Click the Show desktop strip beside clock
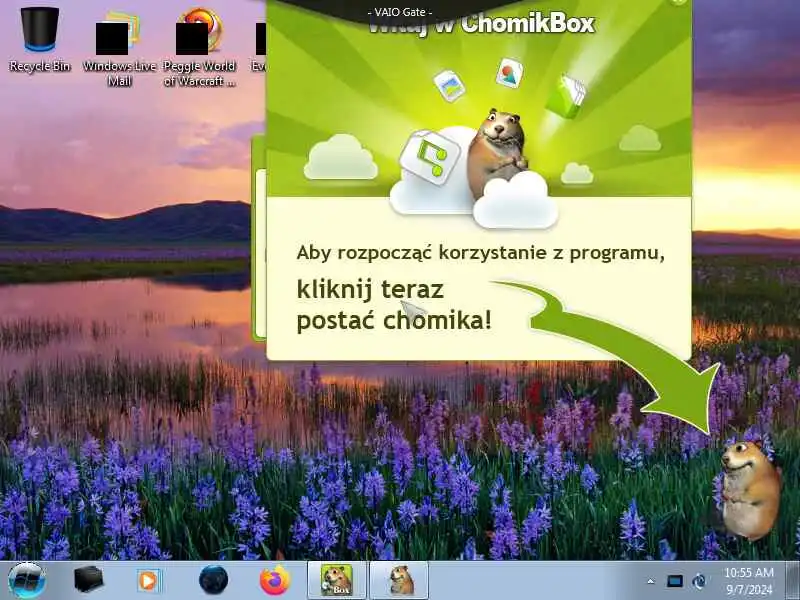 pyautogui.click(x=793, y=581)
